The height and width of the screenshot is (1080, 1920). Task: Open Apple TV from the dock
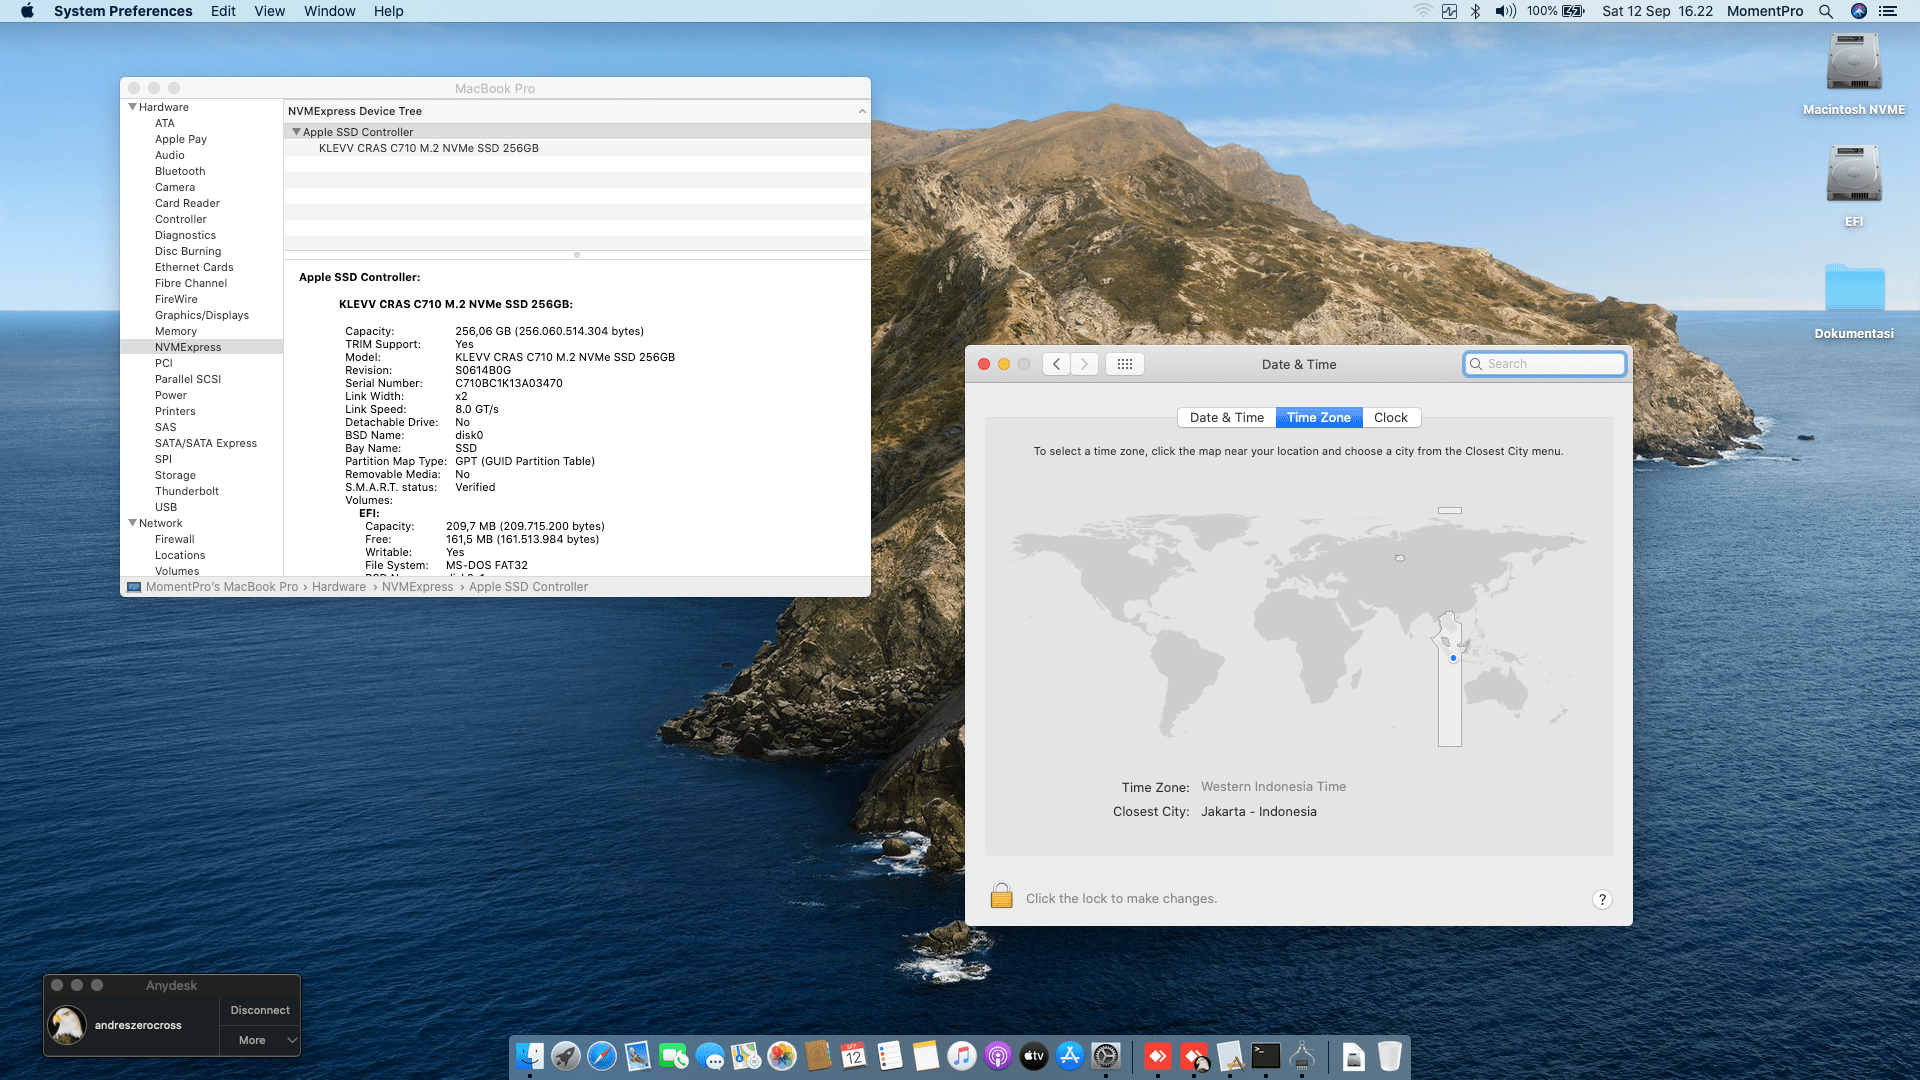(x=1034, y=1056)
